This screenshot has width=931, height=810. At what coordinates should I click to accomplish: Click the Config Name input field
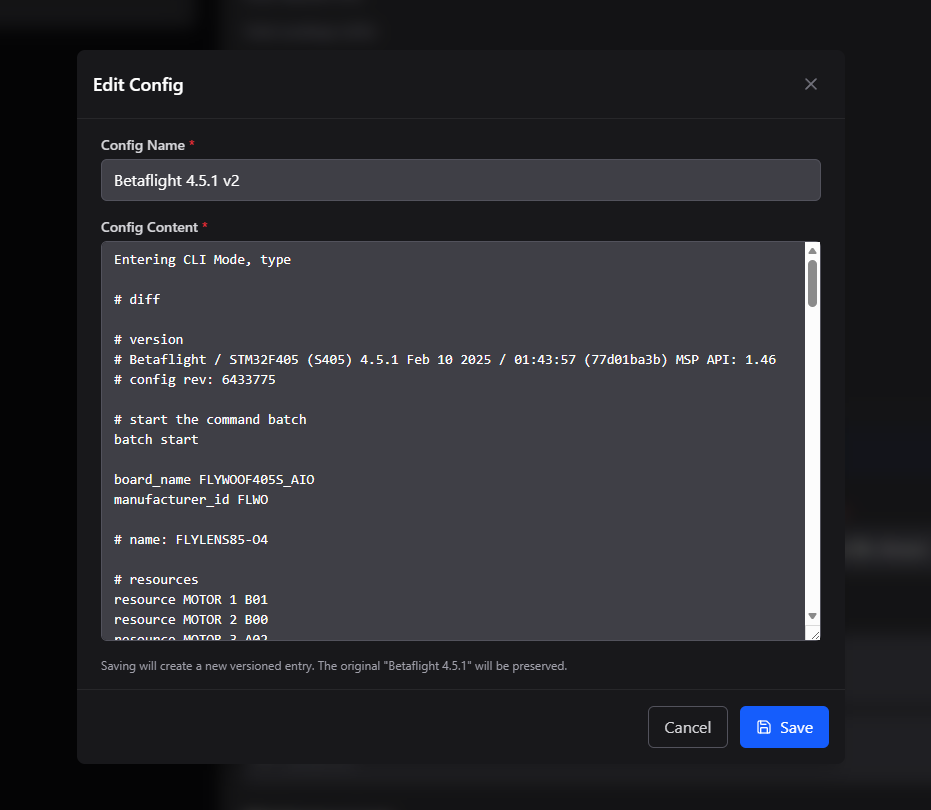click(461, 180)
